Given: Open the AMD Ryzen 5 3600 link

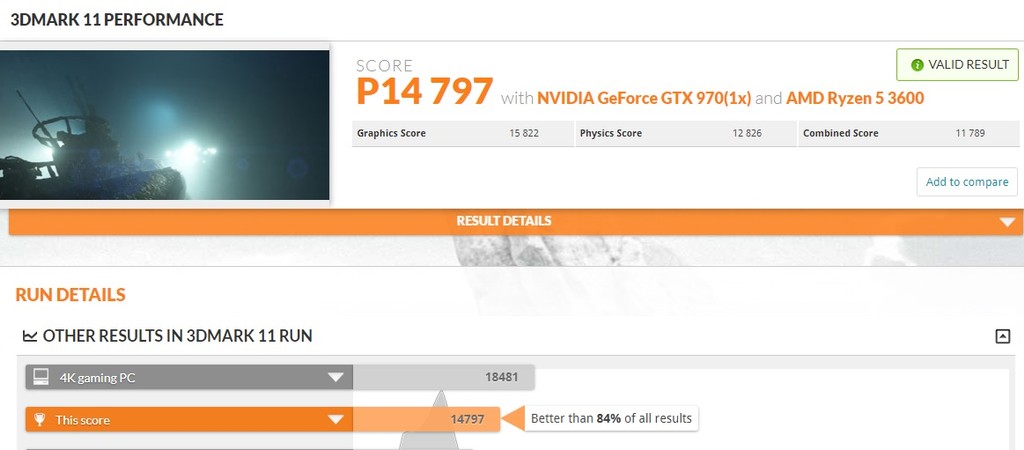Looking at the screenshot, I should tap(855, 98).
